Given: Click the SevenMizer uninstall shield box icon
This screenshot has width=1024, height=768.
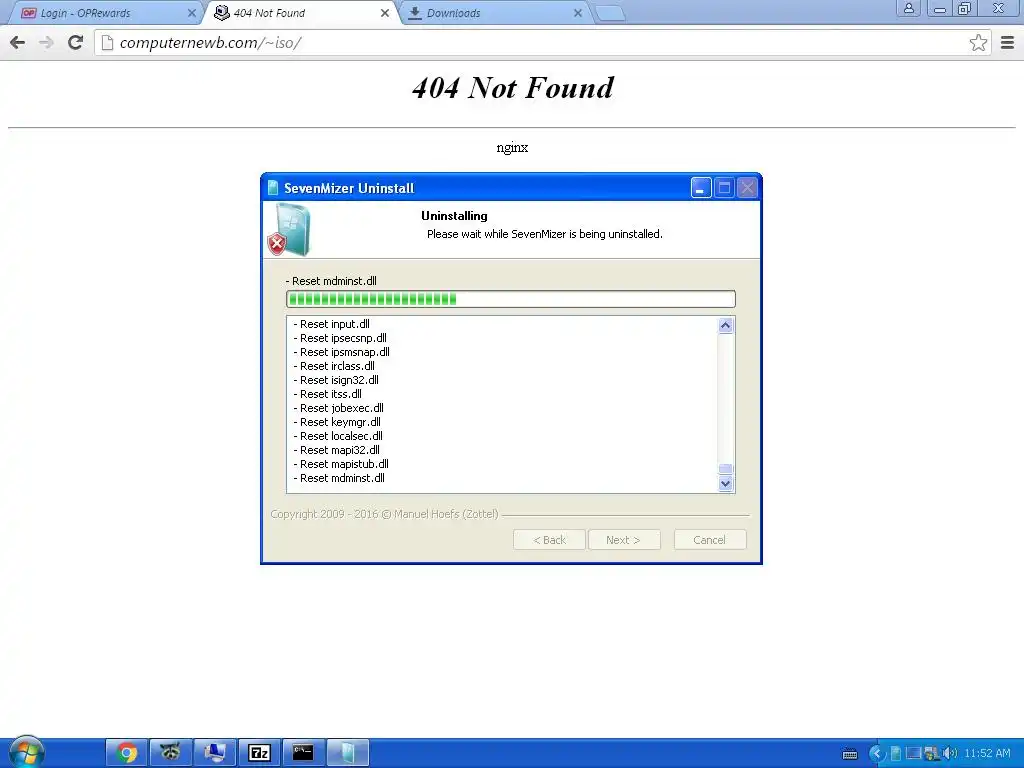Looking at the screenshot, I should point(289,229).
